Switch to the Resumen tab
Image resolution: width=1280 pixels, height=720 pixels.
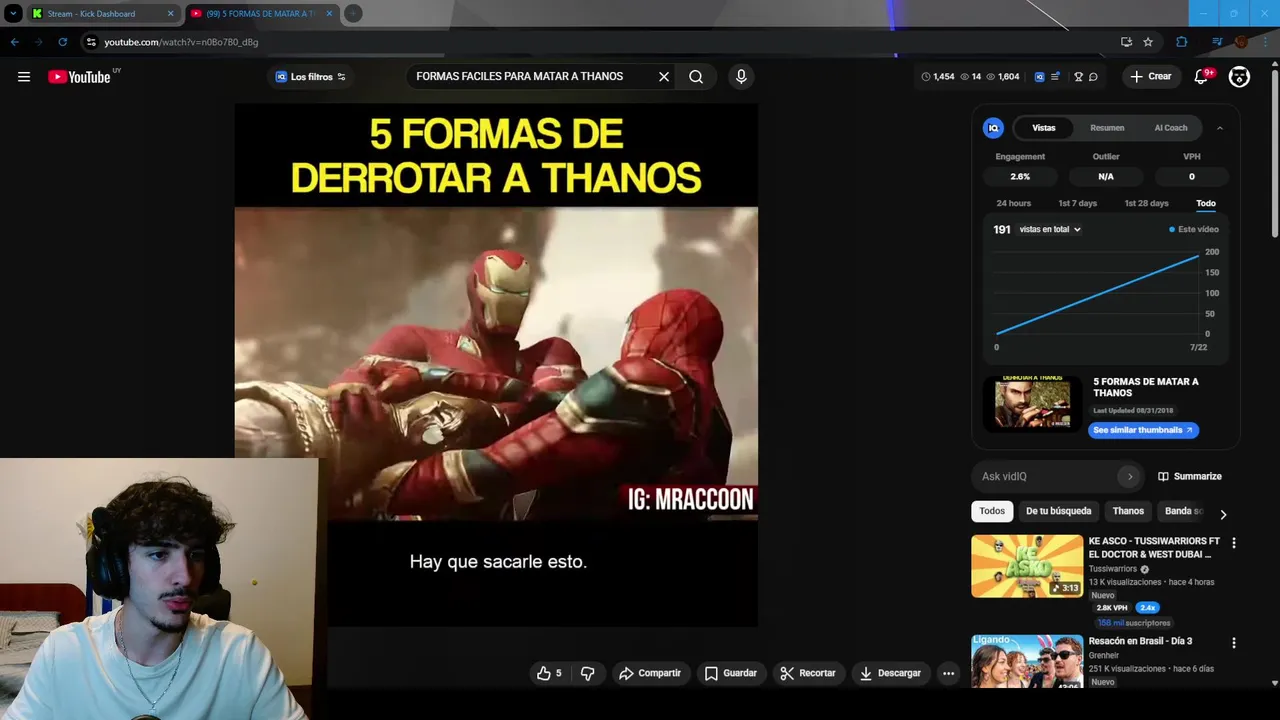1107,128
